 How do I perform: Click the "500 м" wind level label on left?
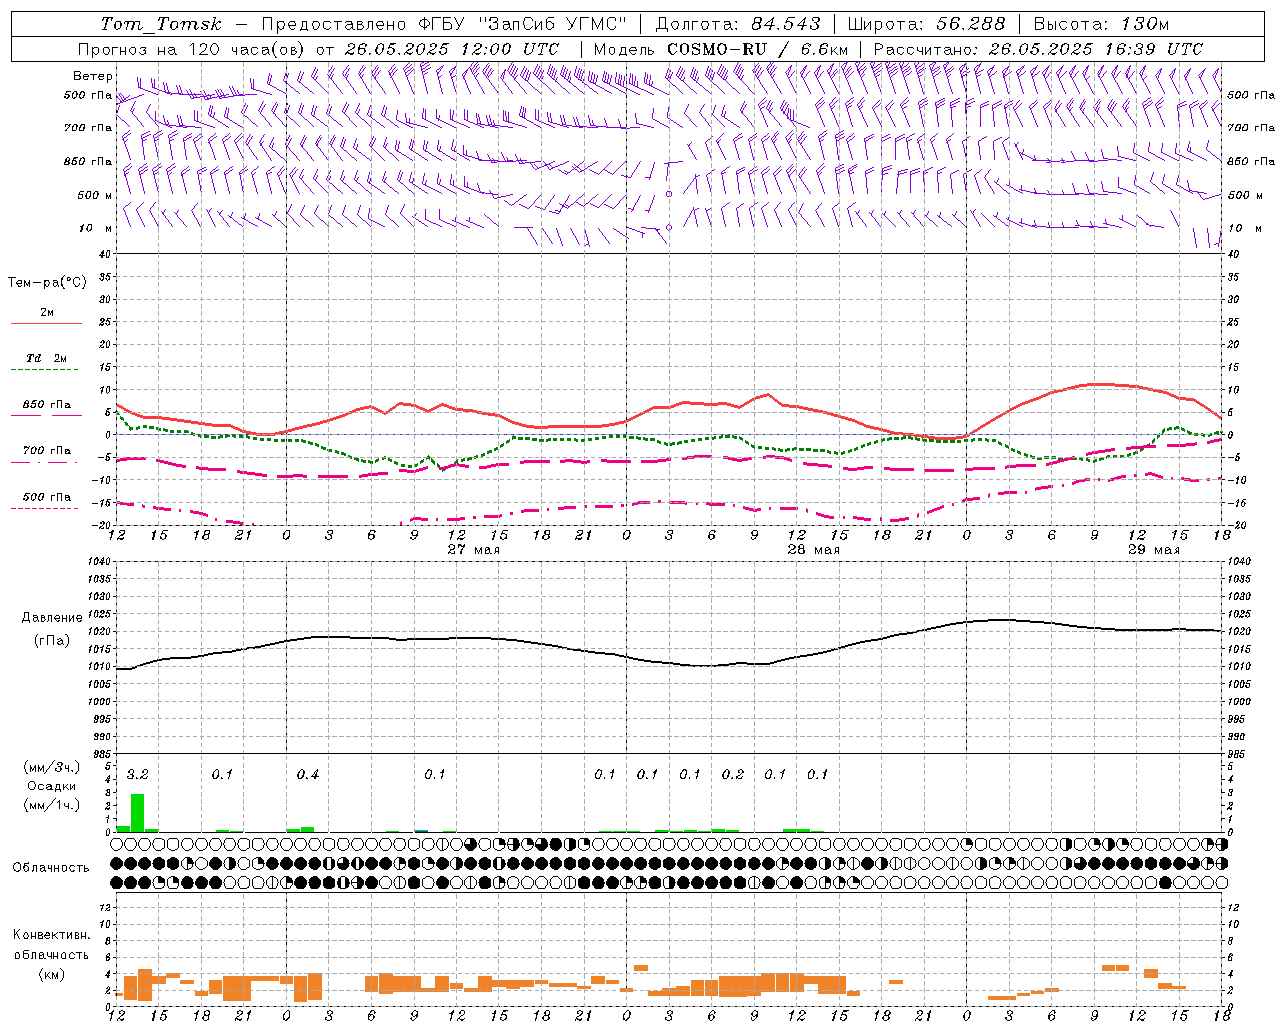[x=95, y=195]
